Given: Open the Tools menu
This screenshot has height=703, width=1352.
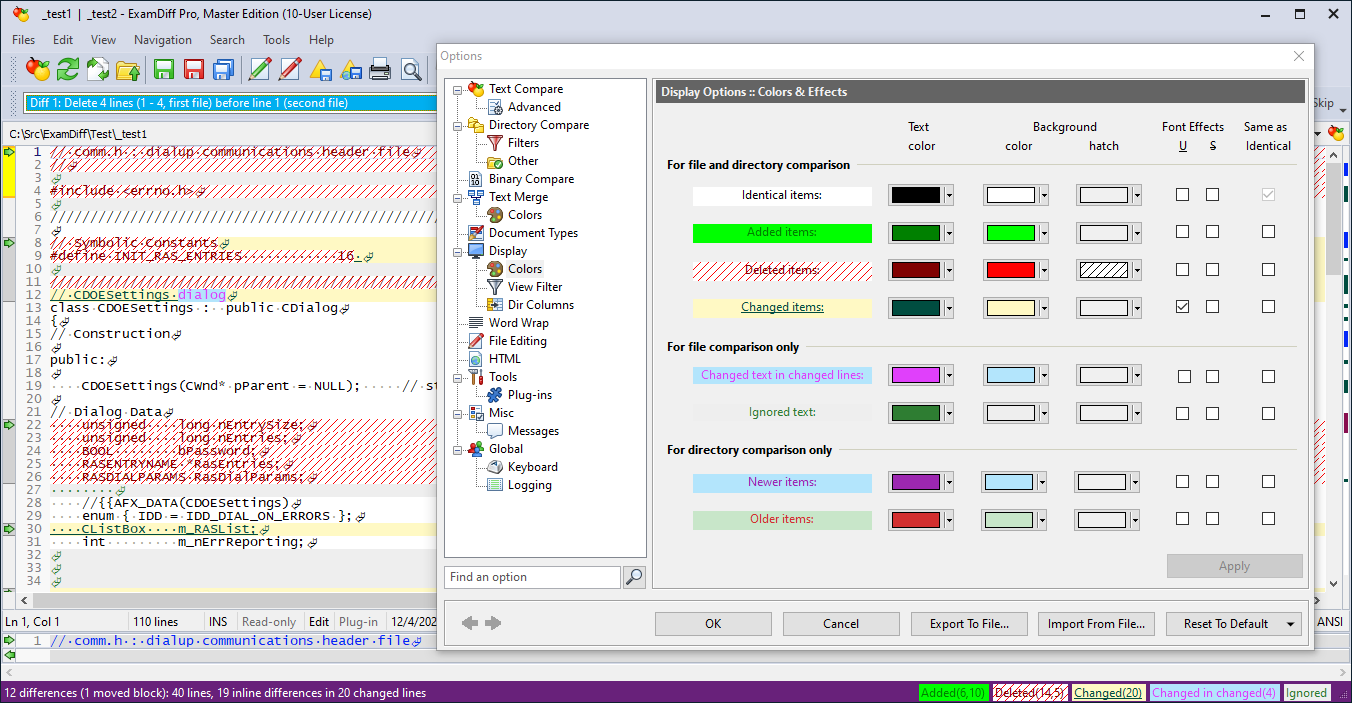Looking at the screenshot, I should point(277,40).
